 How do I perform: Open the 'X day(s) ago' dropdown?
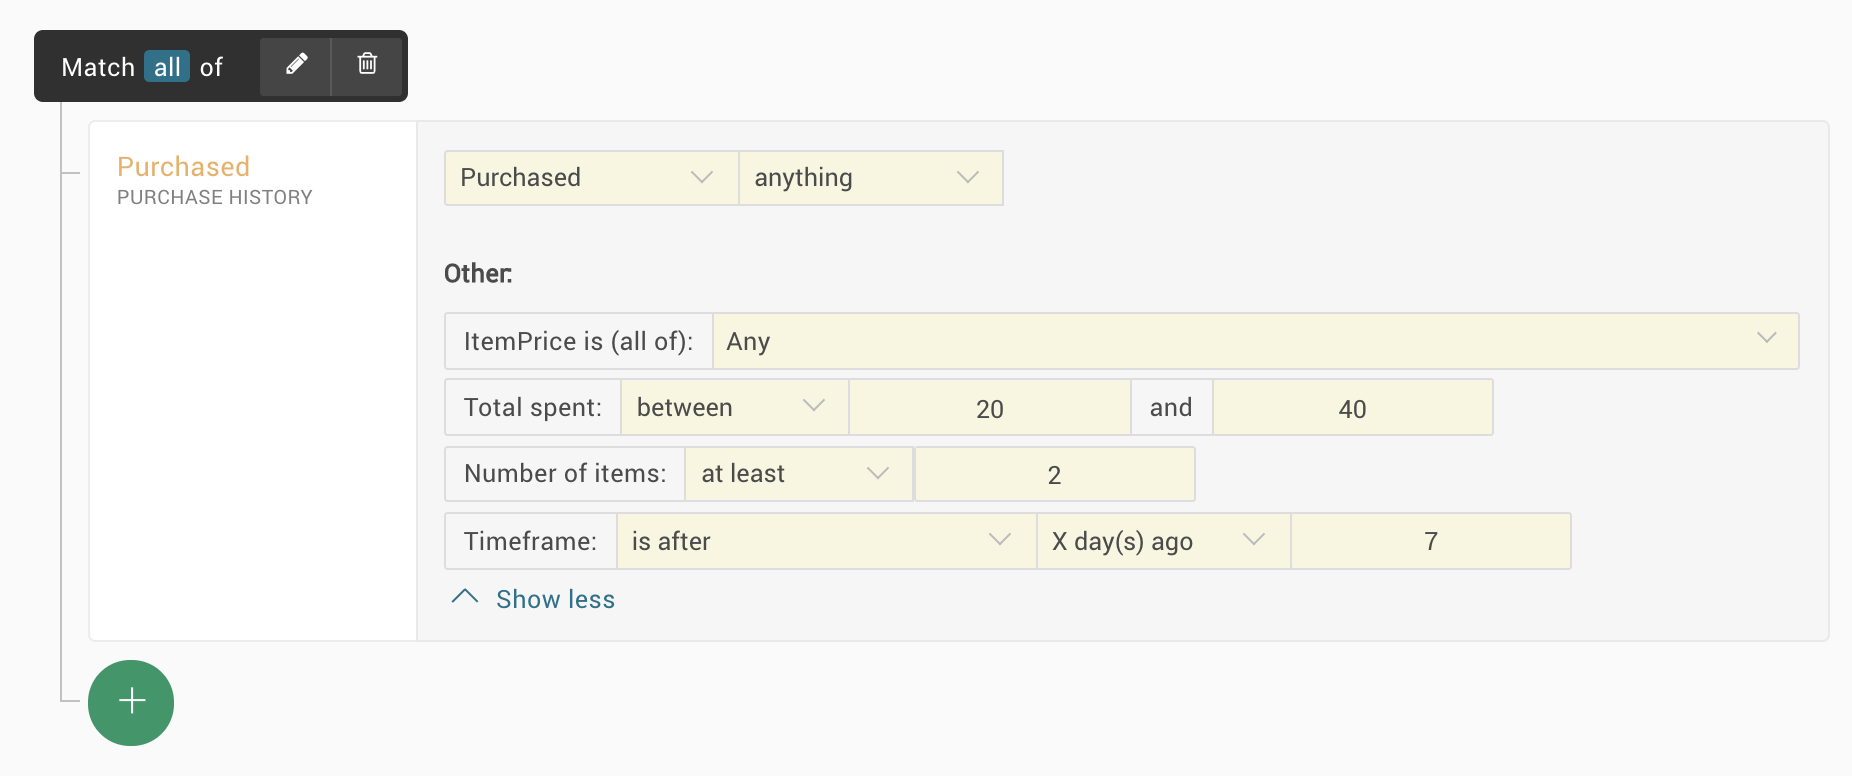1162,541
